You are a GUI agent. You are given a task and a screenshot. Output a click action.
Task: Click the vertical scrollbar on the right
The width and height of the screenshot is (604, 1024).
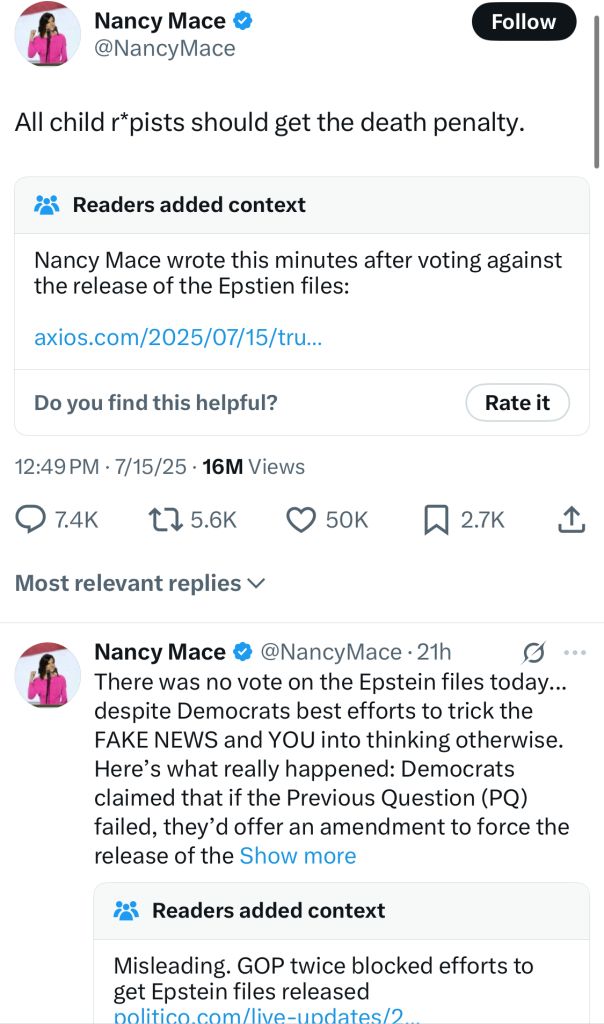[x=597, y=90]
